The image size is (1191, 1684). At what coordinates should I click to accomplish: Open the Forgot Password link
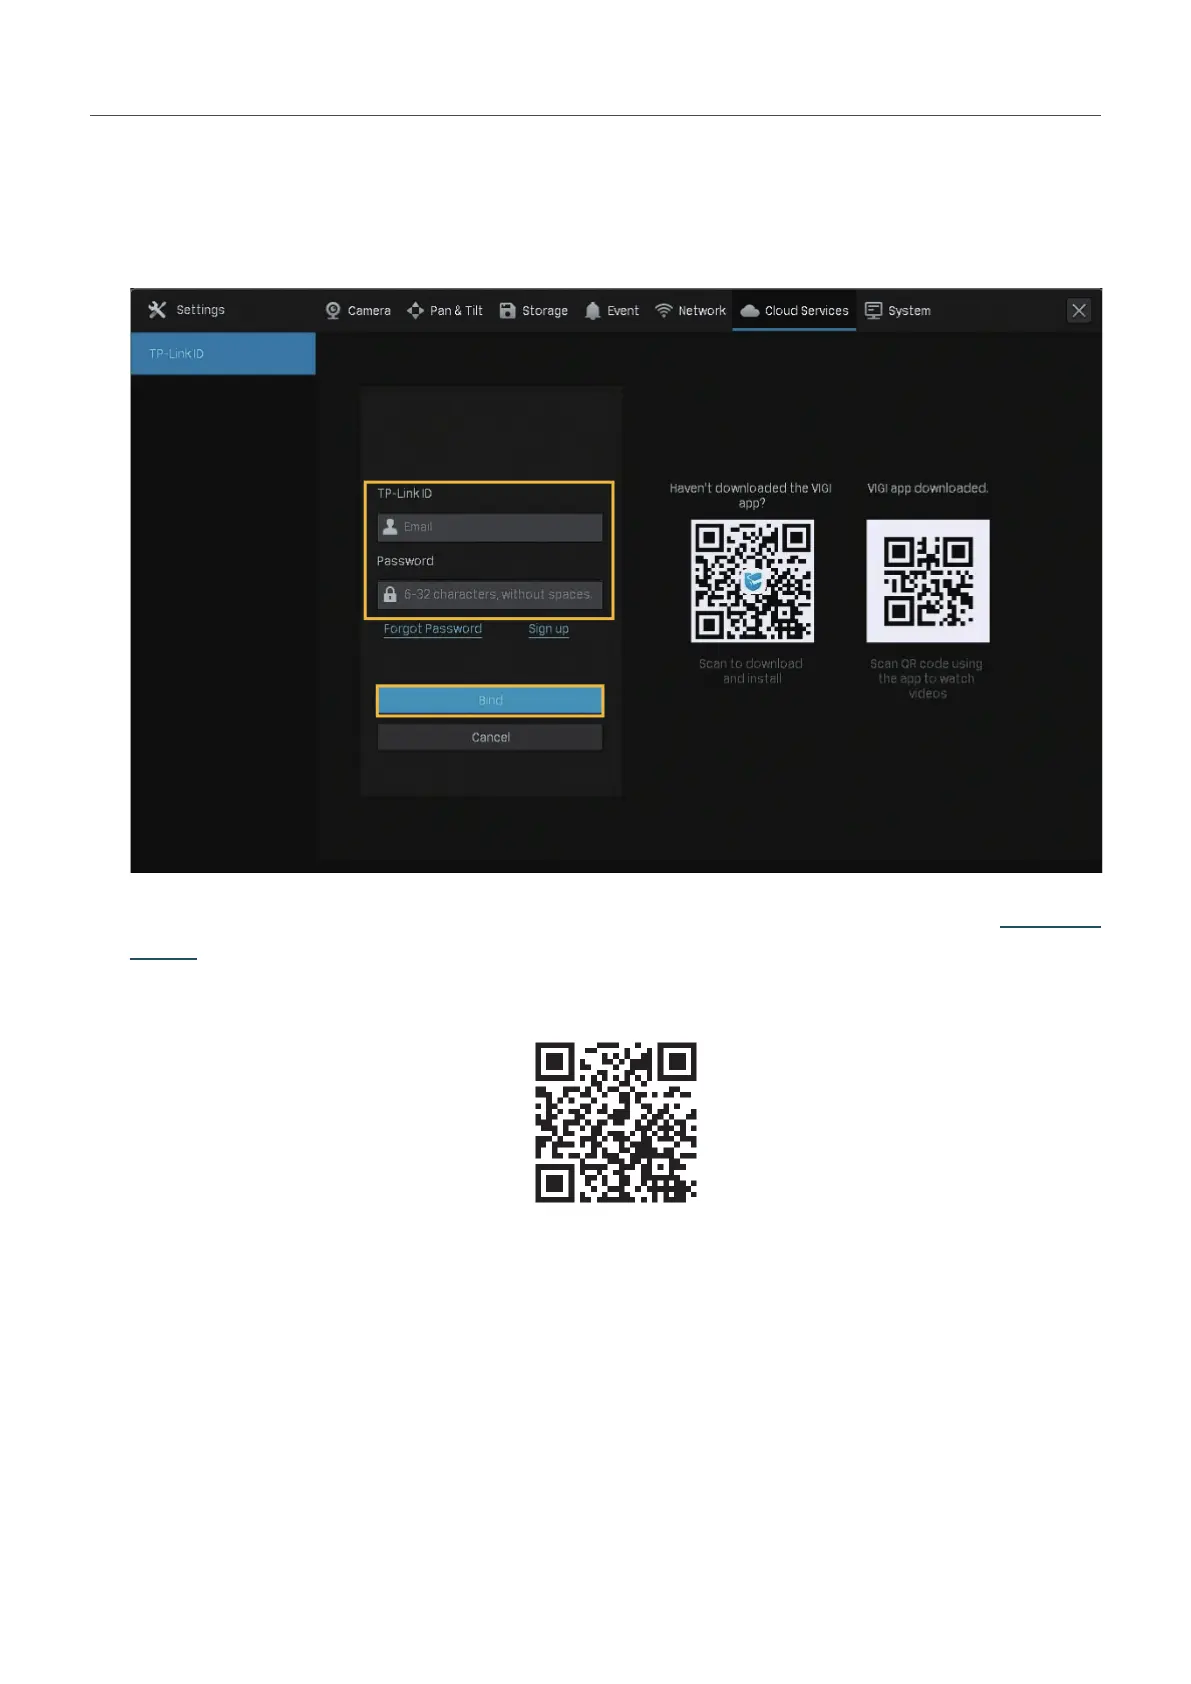[433, 629]
